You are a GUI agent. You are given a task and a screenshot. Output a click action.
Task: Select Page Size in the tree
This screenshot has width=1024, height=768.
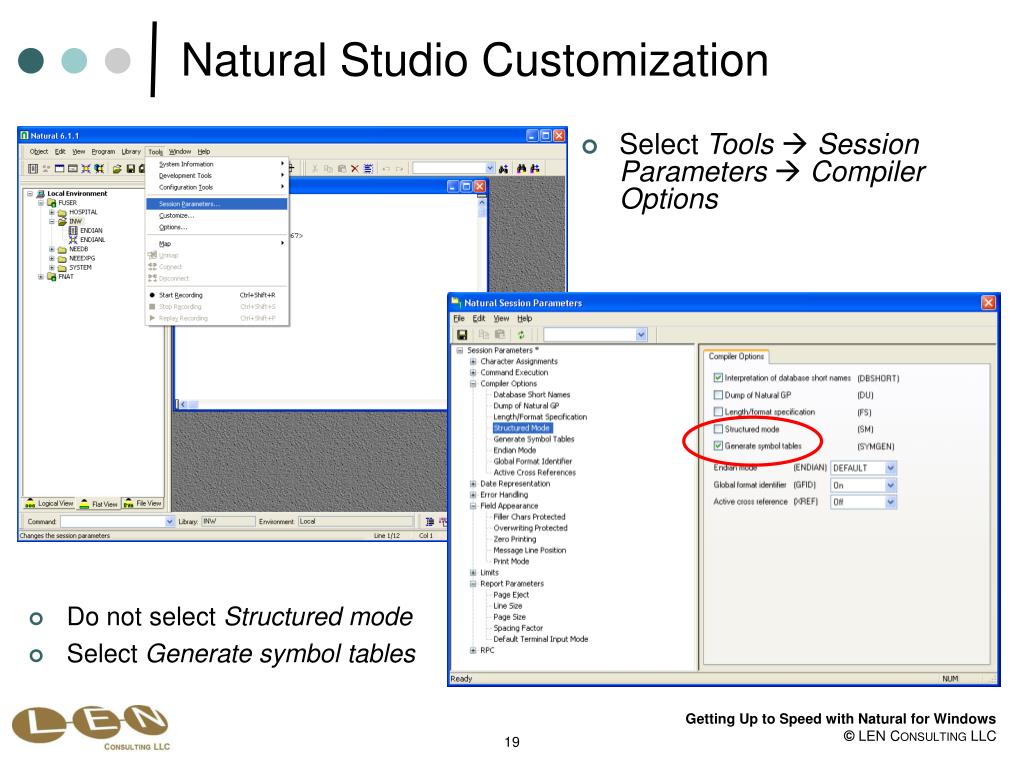coord(509,617)
